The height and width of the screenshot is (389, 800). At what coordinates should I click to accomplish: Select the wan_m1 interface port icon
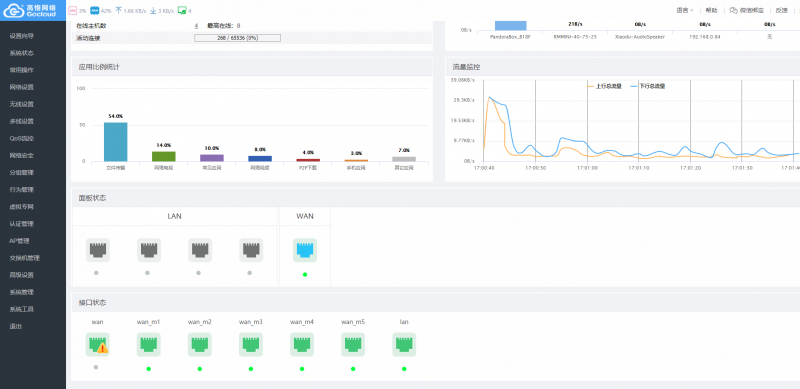148,345
